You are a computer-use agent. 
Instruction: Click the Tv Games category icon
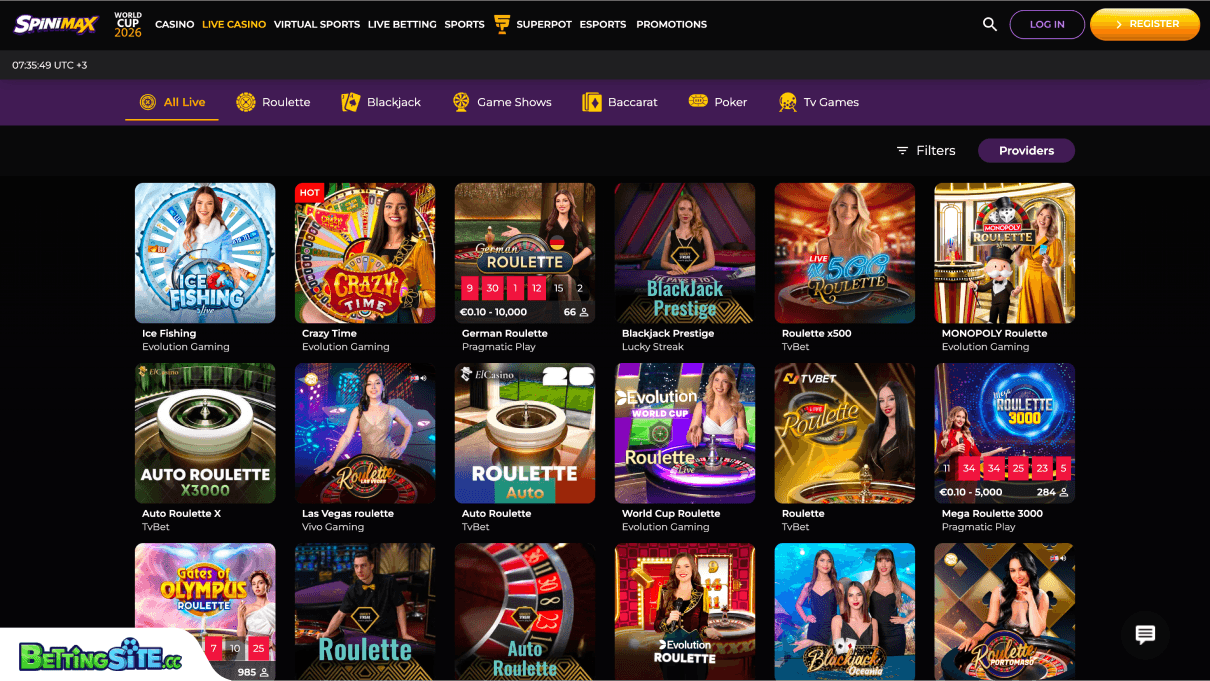click(x=787, y=102)
